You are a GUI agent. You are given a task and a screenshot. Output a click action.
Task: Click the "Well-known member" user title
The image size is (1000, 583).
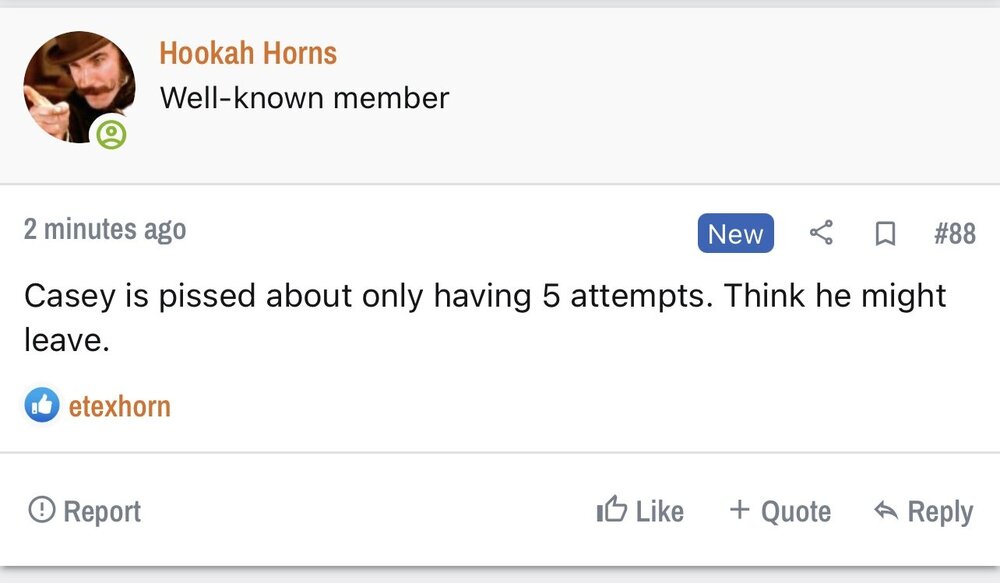pyautogui.click(x=304, y=98)
